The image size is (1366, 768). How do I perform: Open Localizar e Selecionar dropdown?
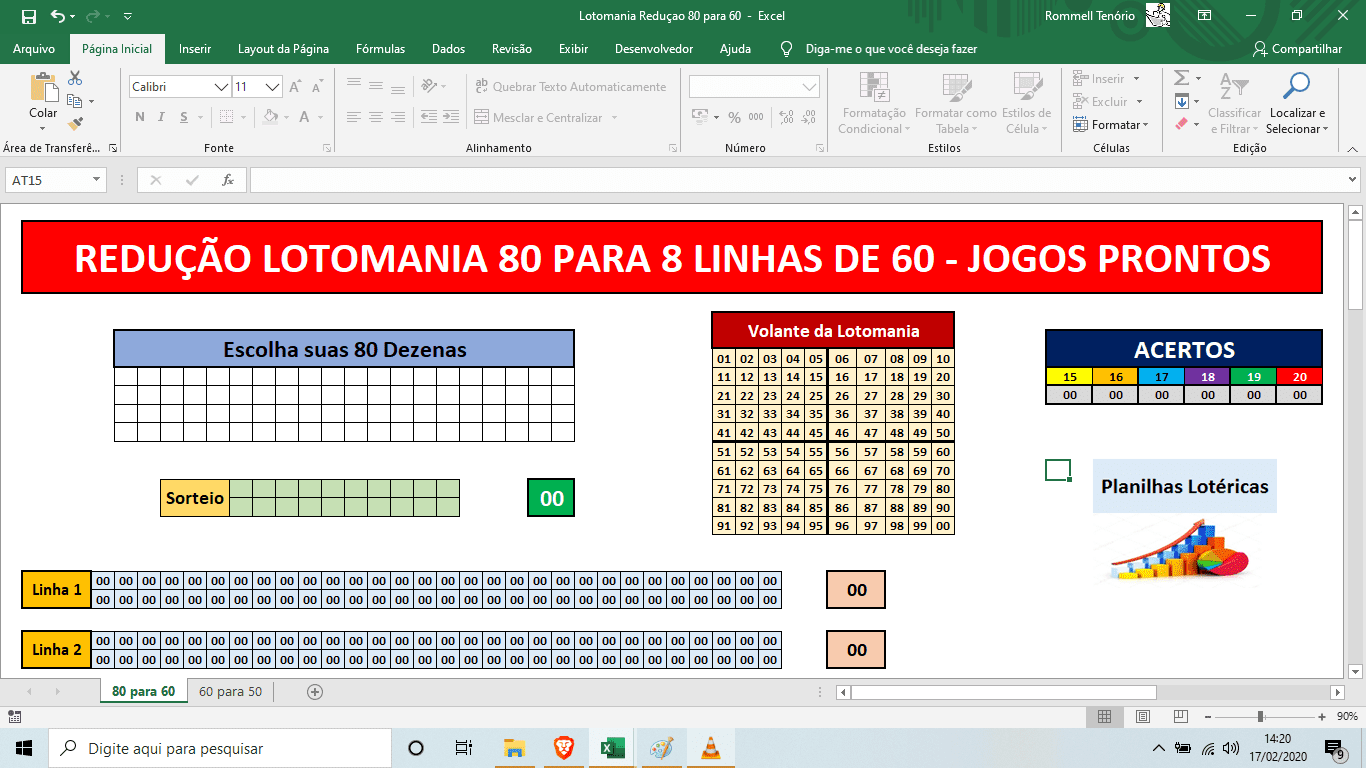click(1297, 103)
